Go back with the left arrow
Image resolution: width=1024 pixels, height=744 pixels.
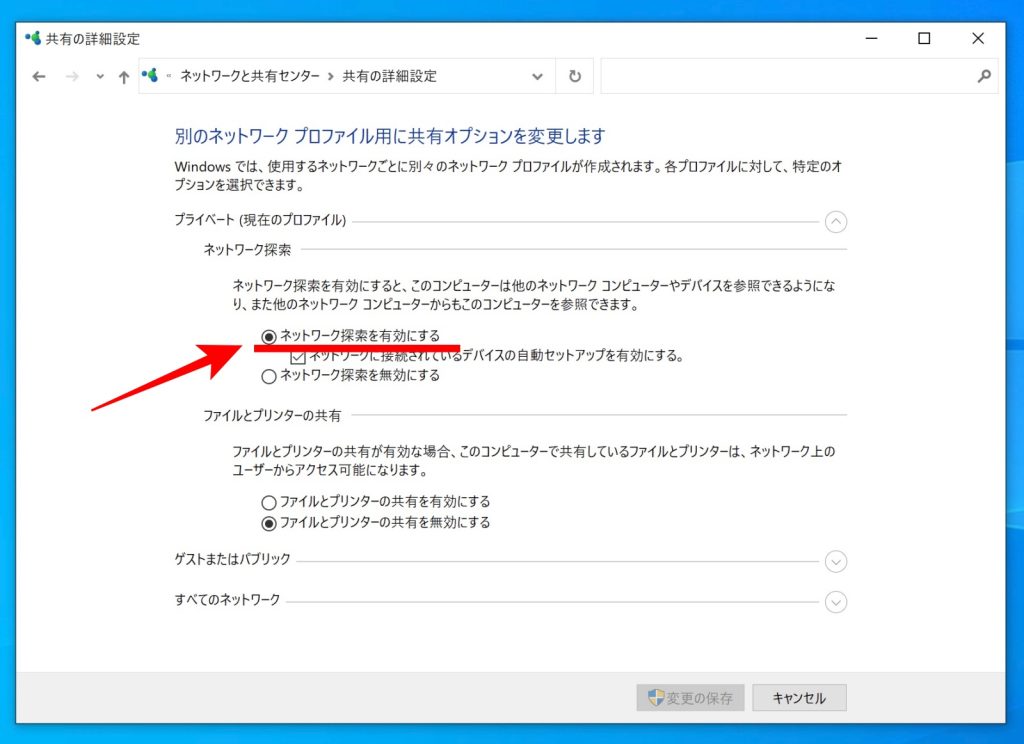coord(39,77)
